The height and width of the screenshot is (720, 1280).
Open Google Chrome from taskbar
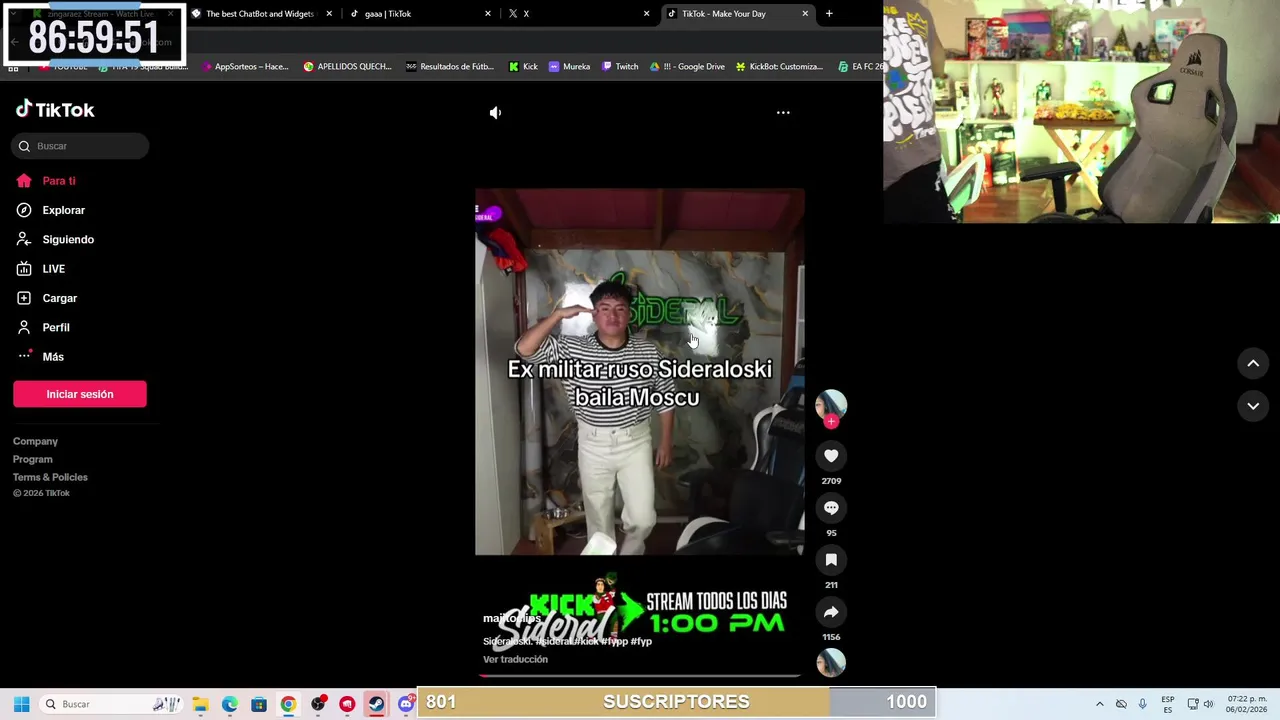288,704
